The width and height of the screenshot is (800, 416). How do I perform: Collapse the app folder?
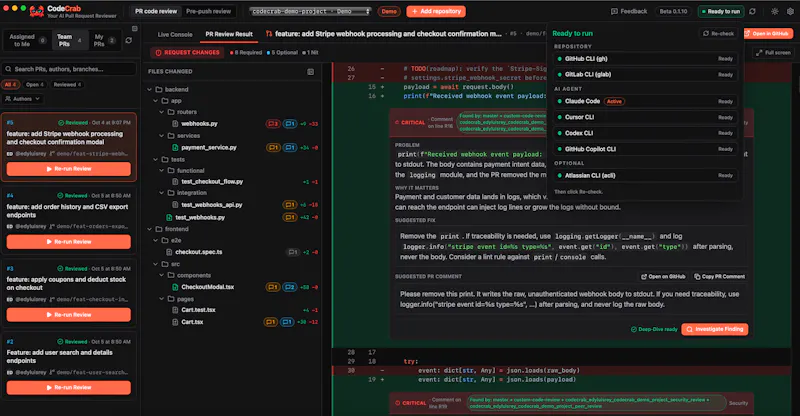pyautogui.click(x=156, y=101)
